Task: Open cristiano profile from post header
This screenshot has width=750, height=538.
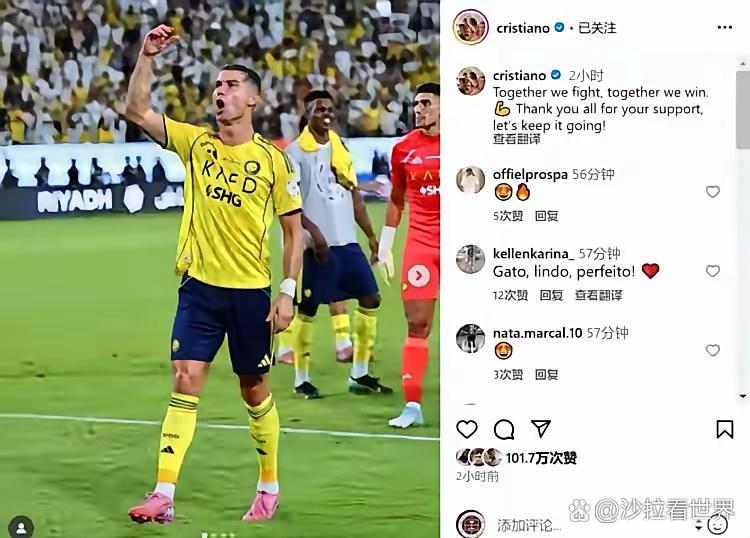Action: coord(523,28)
